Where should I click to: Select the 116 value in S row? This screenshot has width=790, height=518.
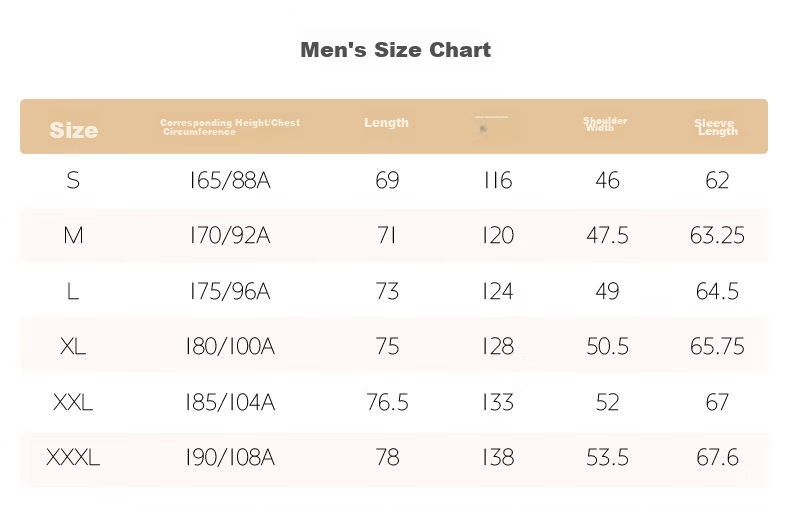498,180
